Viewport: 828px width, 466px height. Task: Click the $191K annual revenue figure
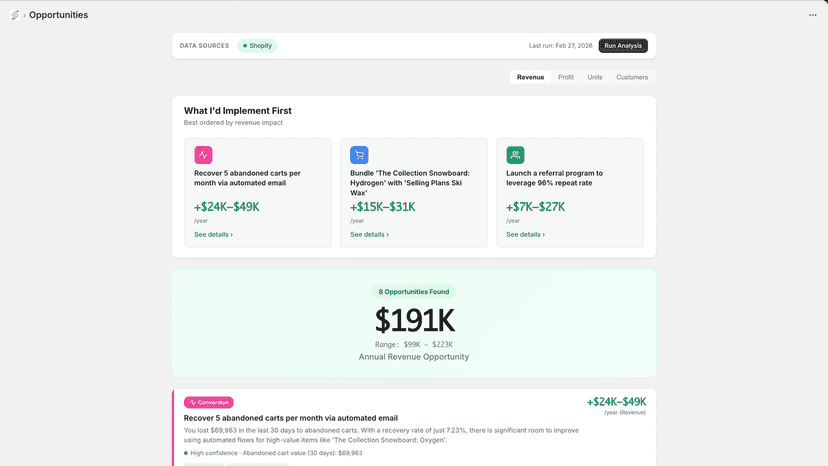click(414, 320)
